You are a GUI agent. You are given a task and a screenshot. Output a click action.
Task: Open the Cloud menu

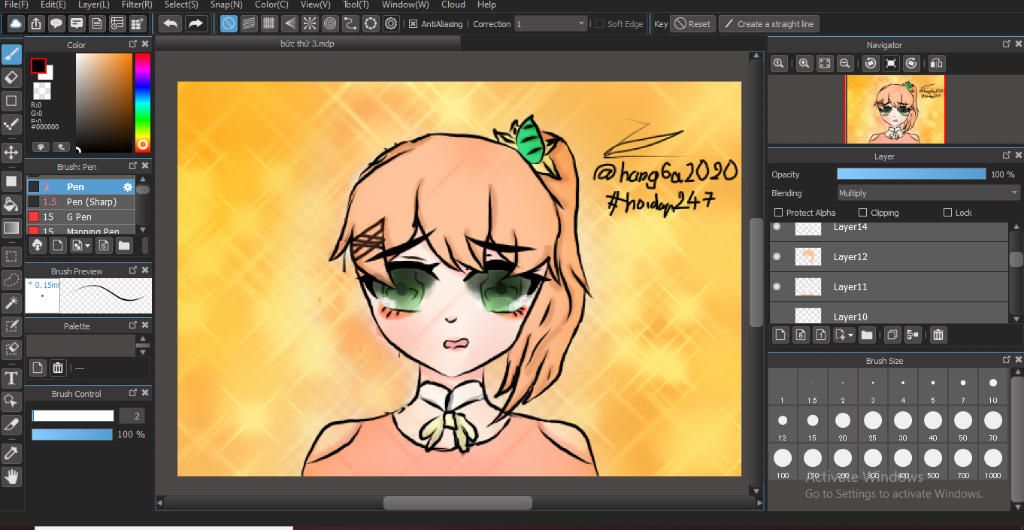[453, 5]
